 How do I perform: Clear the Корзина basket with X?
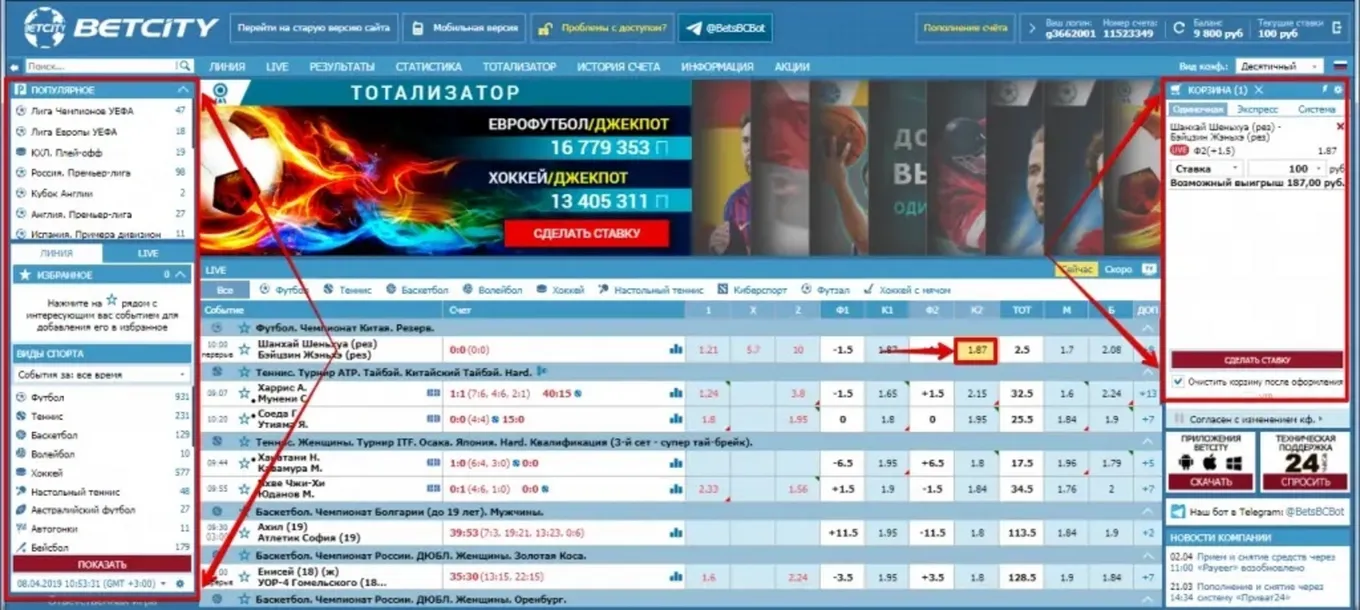coord(1258,90)
